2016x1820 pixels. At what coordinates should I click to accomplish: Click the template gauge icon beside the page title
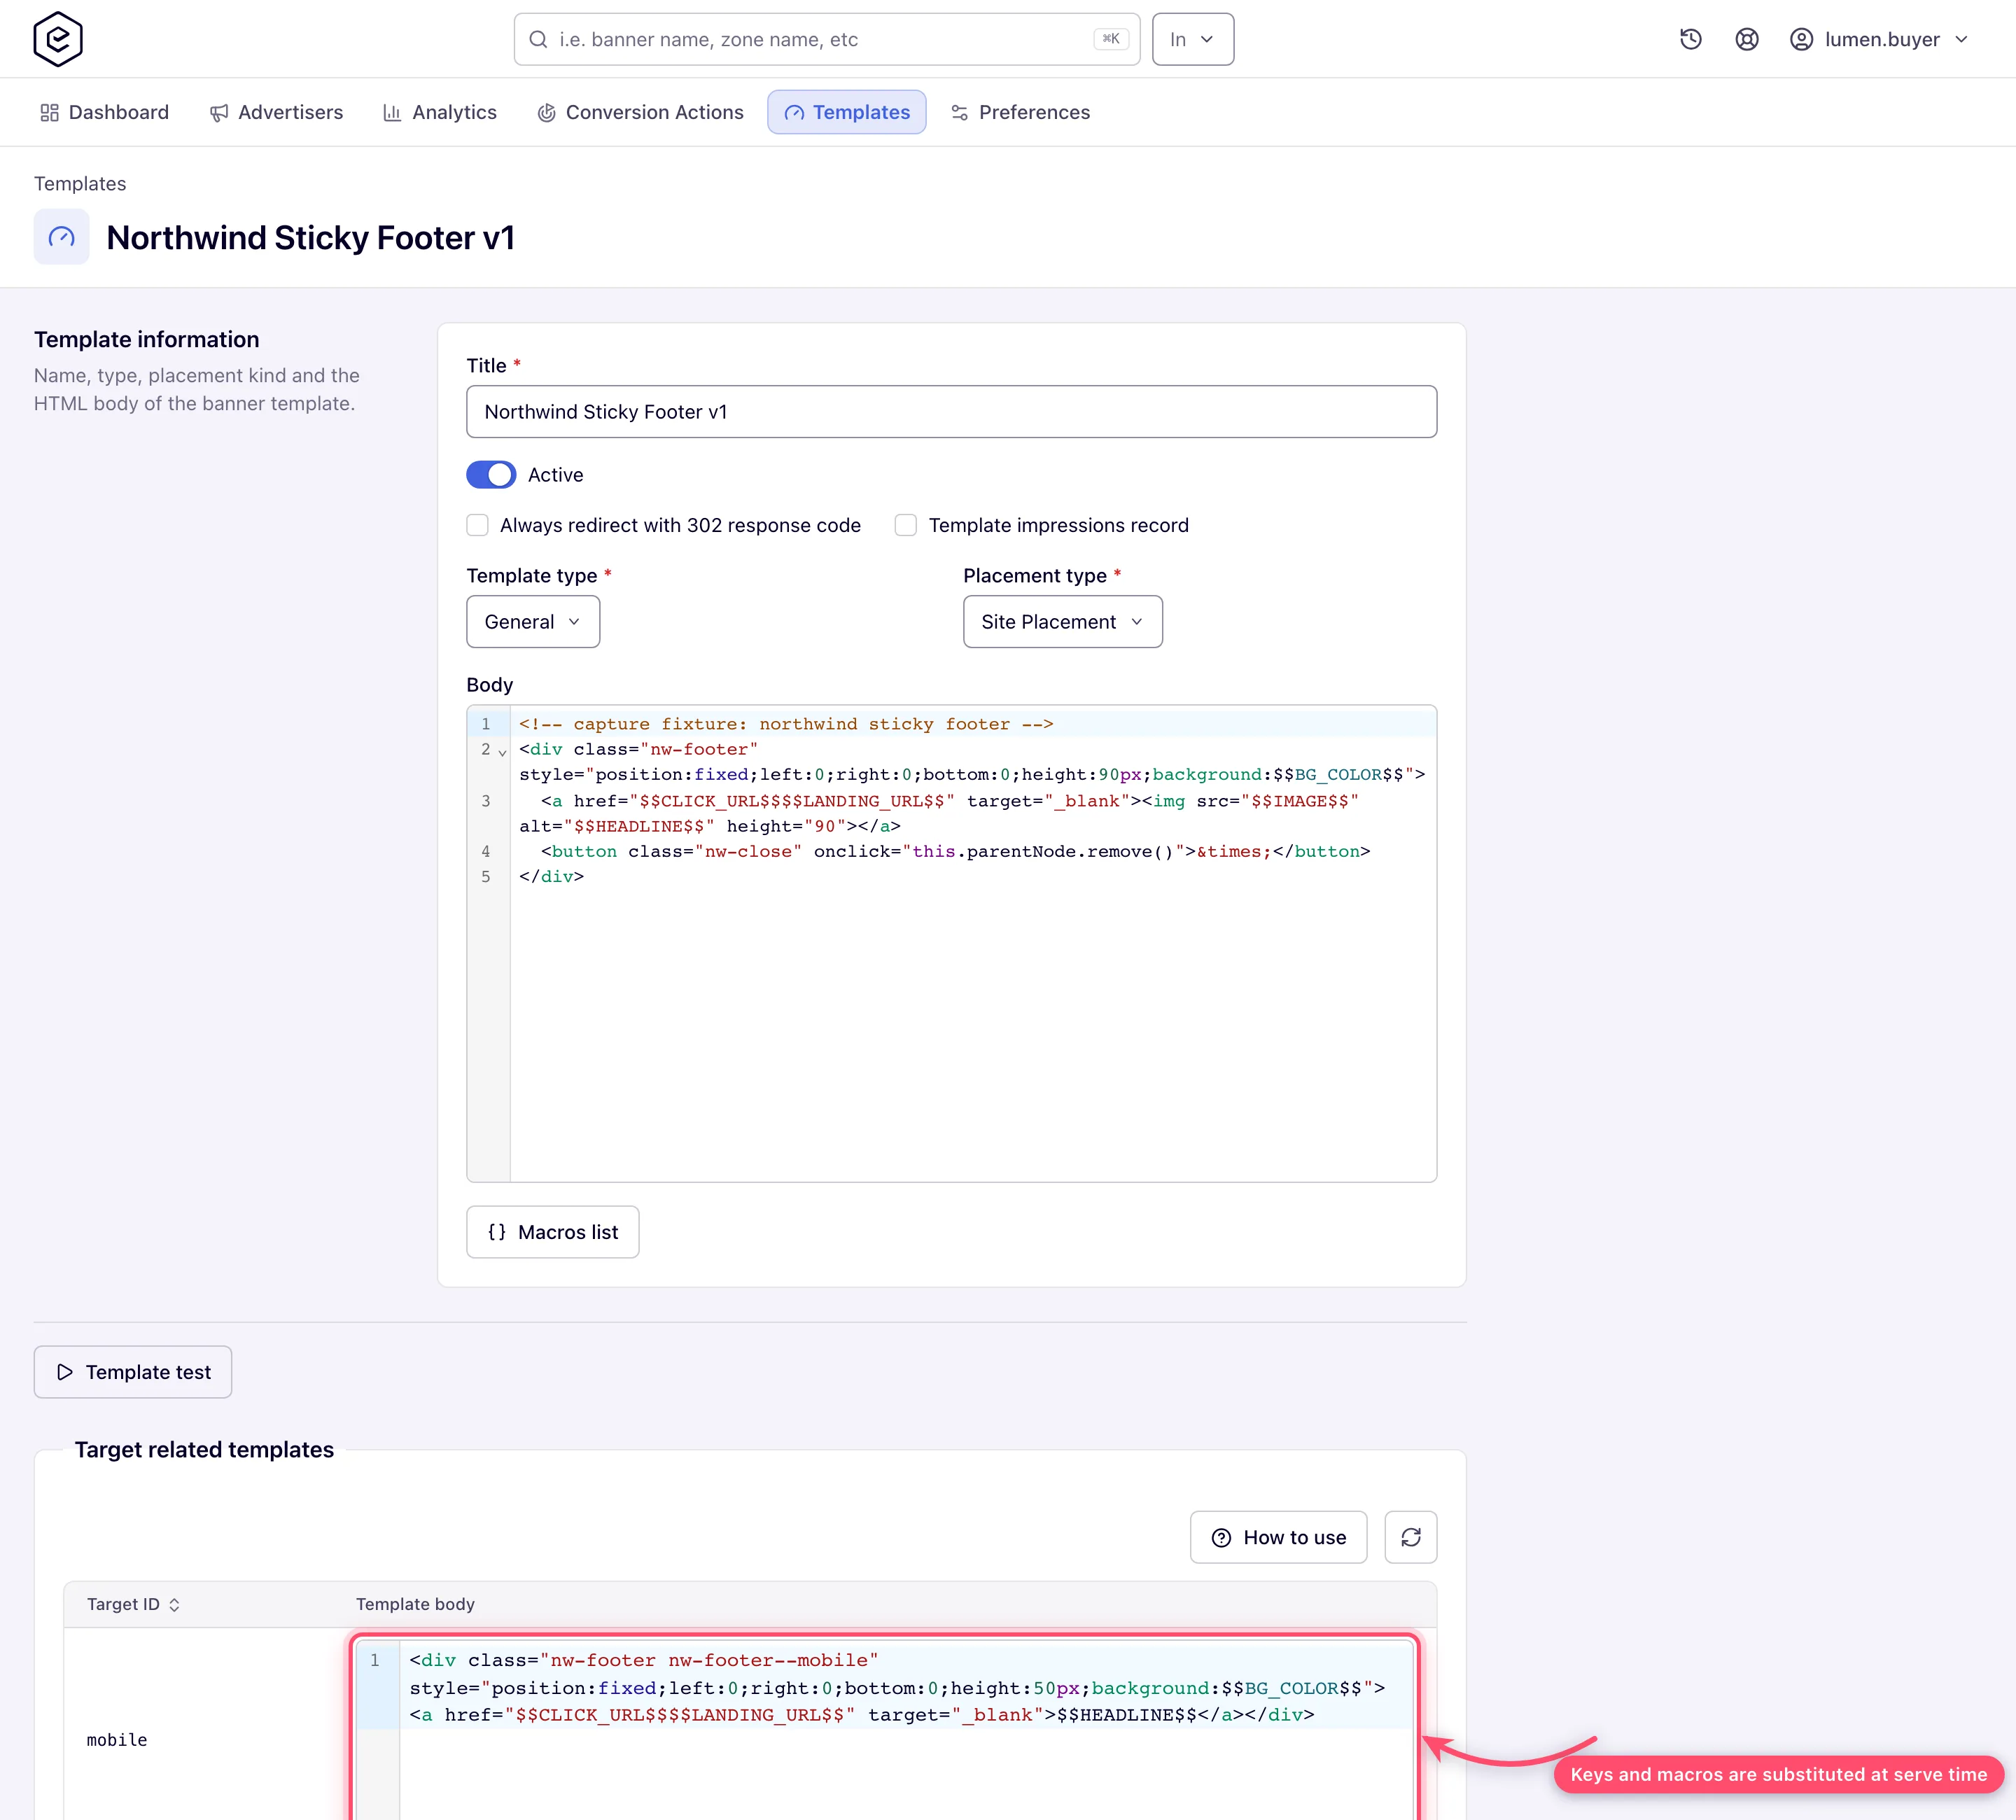(x=62, y=237)
